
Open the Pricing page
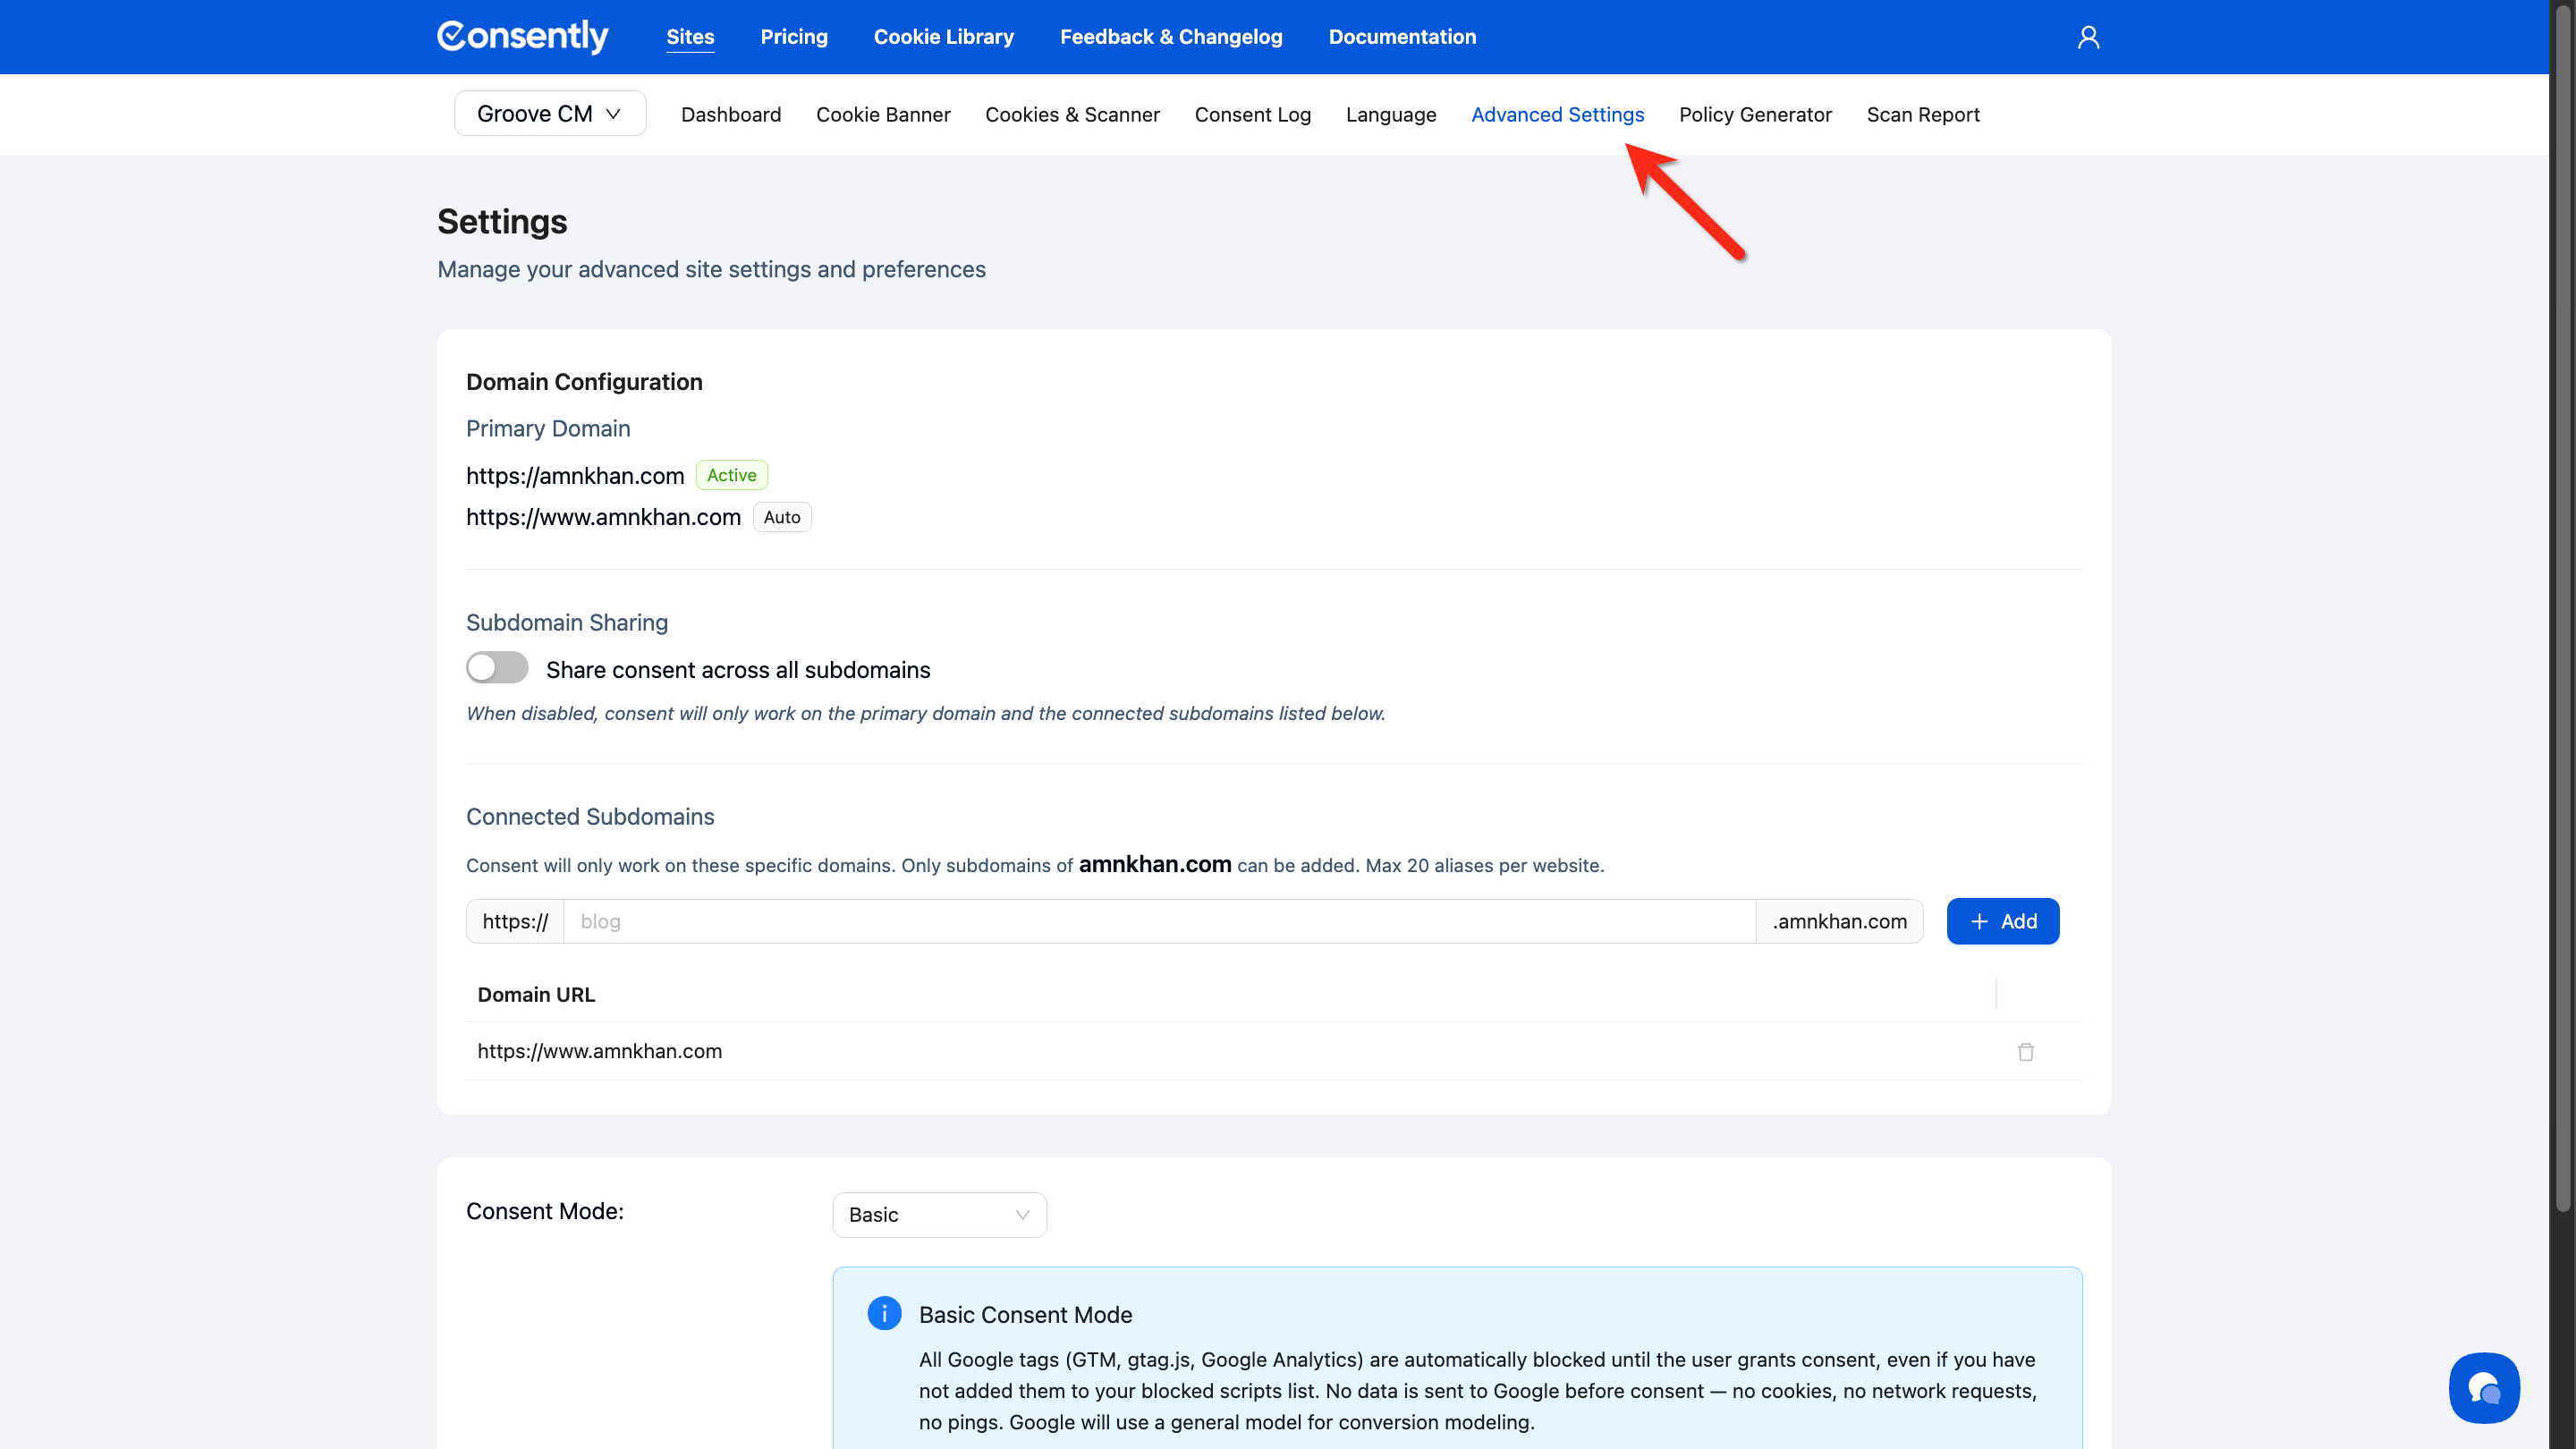coord(793,37)
